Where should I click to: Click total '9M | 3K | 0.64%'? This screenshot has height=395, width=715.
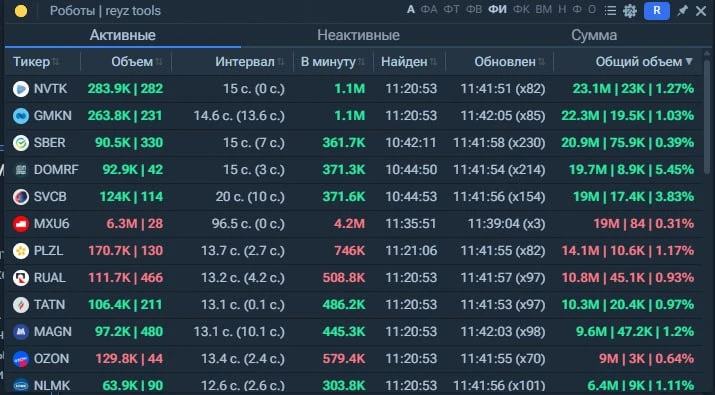647,359
